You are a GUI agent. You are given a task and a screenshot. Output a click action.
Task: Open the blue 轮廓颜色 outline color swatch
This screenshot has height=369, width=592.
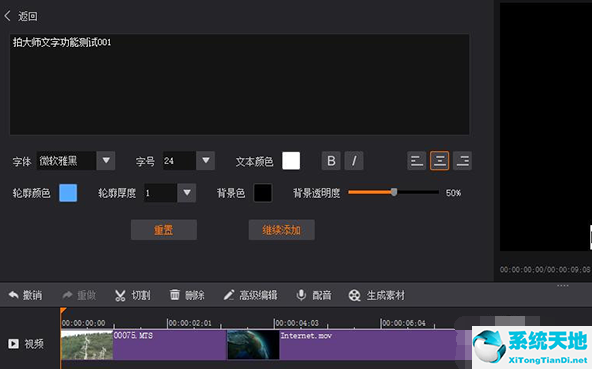[x=68, y=193]
